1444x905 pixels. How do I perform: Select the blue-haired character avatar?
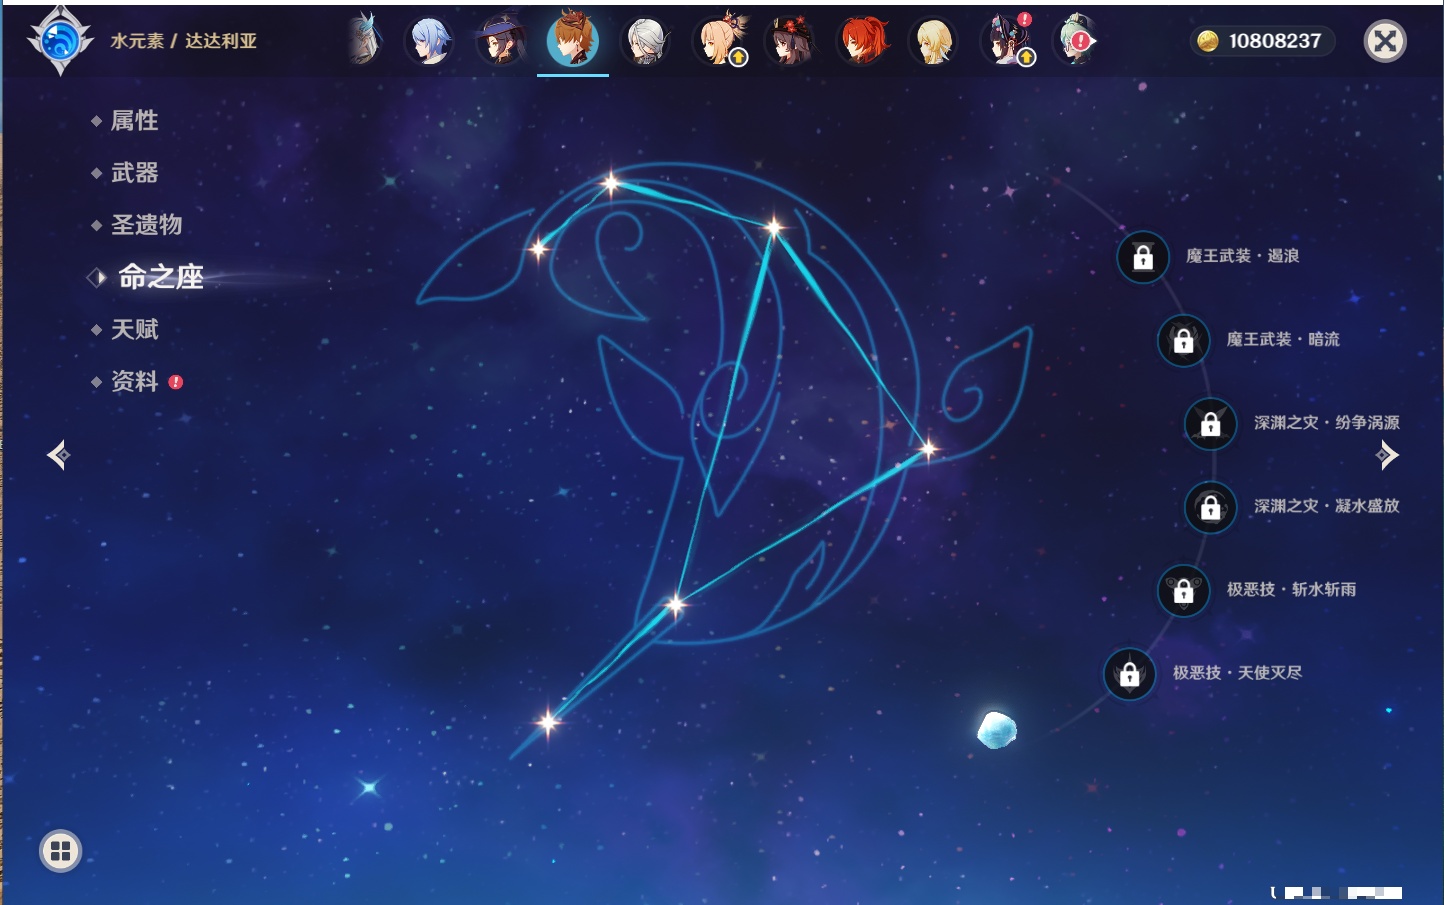[x=429, y=42]
